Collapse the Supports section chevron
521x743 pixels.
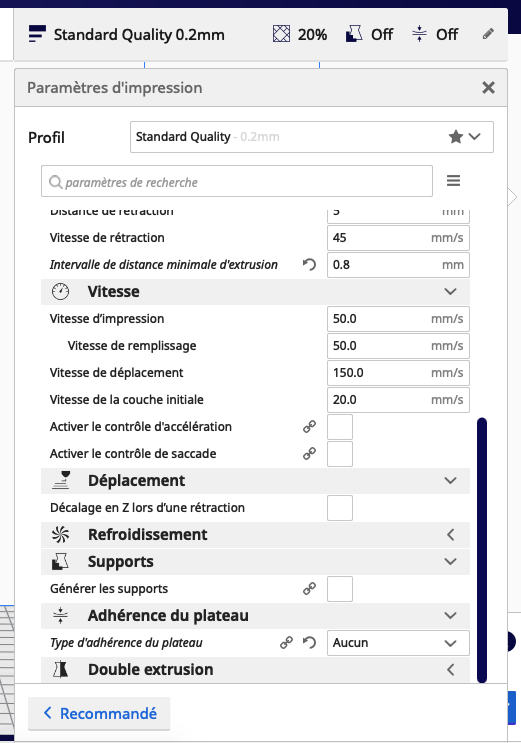[450, 562]
